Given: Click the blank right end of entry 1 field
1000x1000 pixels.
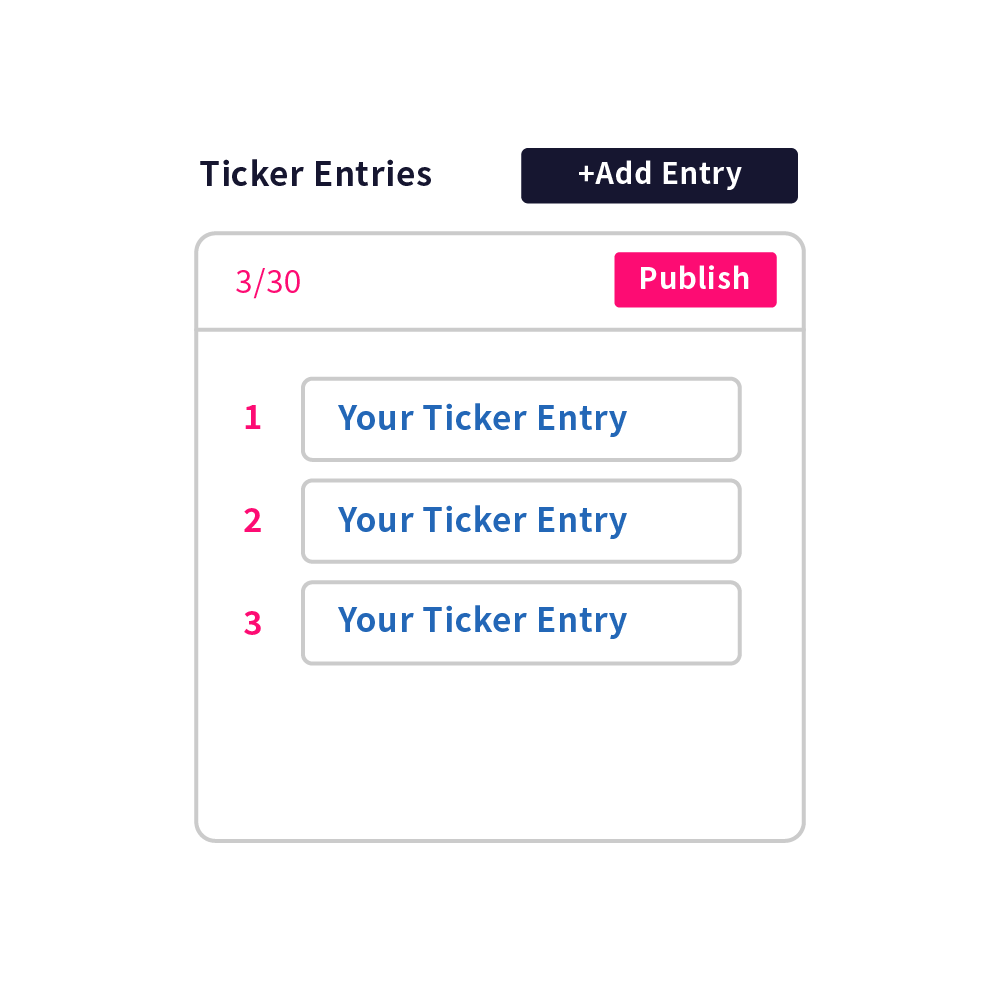Looking at the screenshot, I should click(x=690, y=419).
